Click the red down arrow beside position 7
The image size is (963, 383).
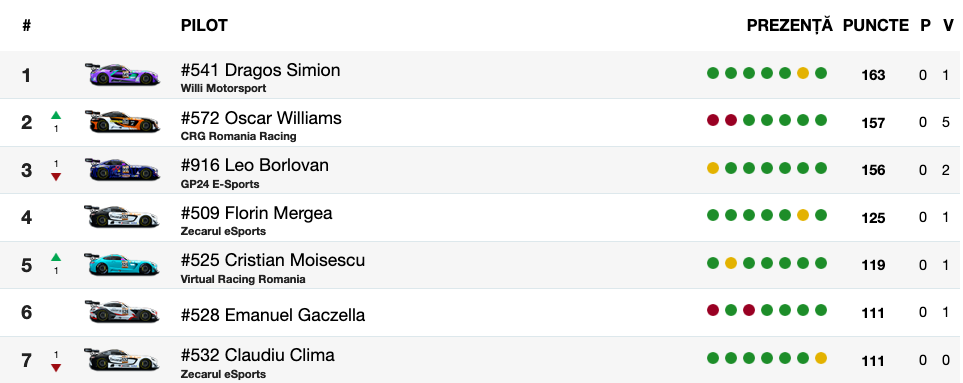pyautogui.click(x=56, y=368)
